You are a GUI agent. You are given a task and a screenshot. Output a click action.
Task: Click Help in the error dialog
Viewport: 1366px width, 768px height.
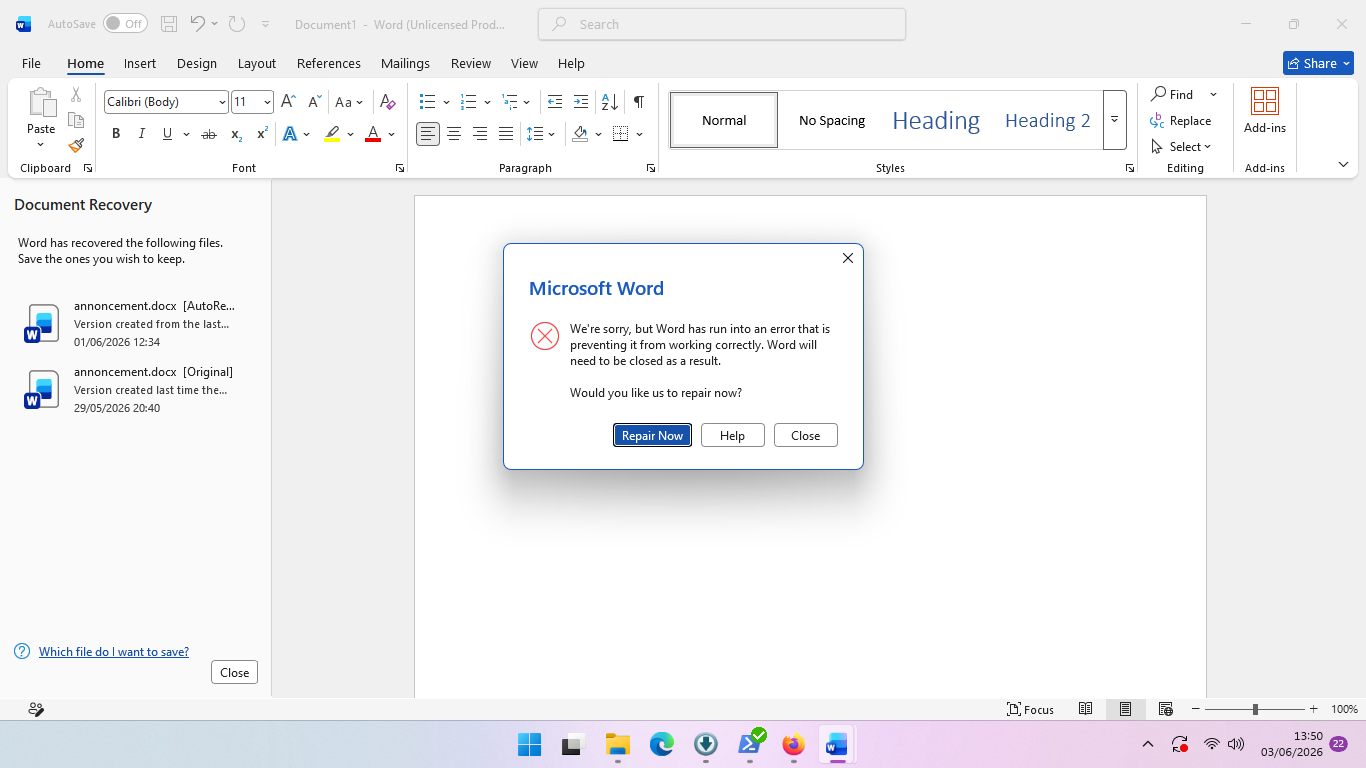tap(733, 435)
